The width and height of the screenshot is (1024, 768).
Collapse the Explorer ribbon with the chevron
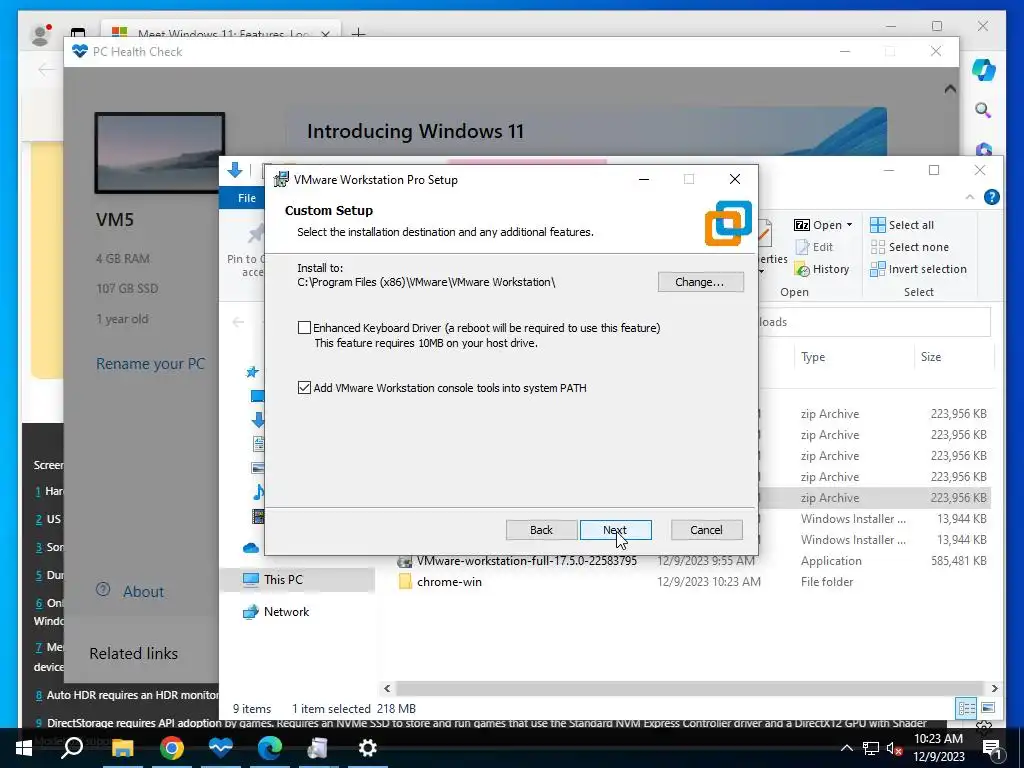970,197
